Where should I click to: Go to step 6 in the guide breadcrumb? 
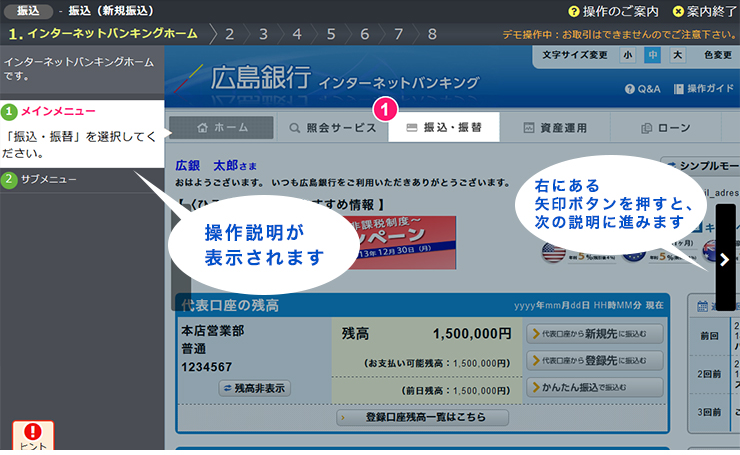click(365, 34)
